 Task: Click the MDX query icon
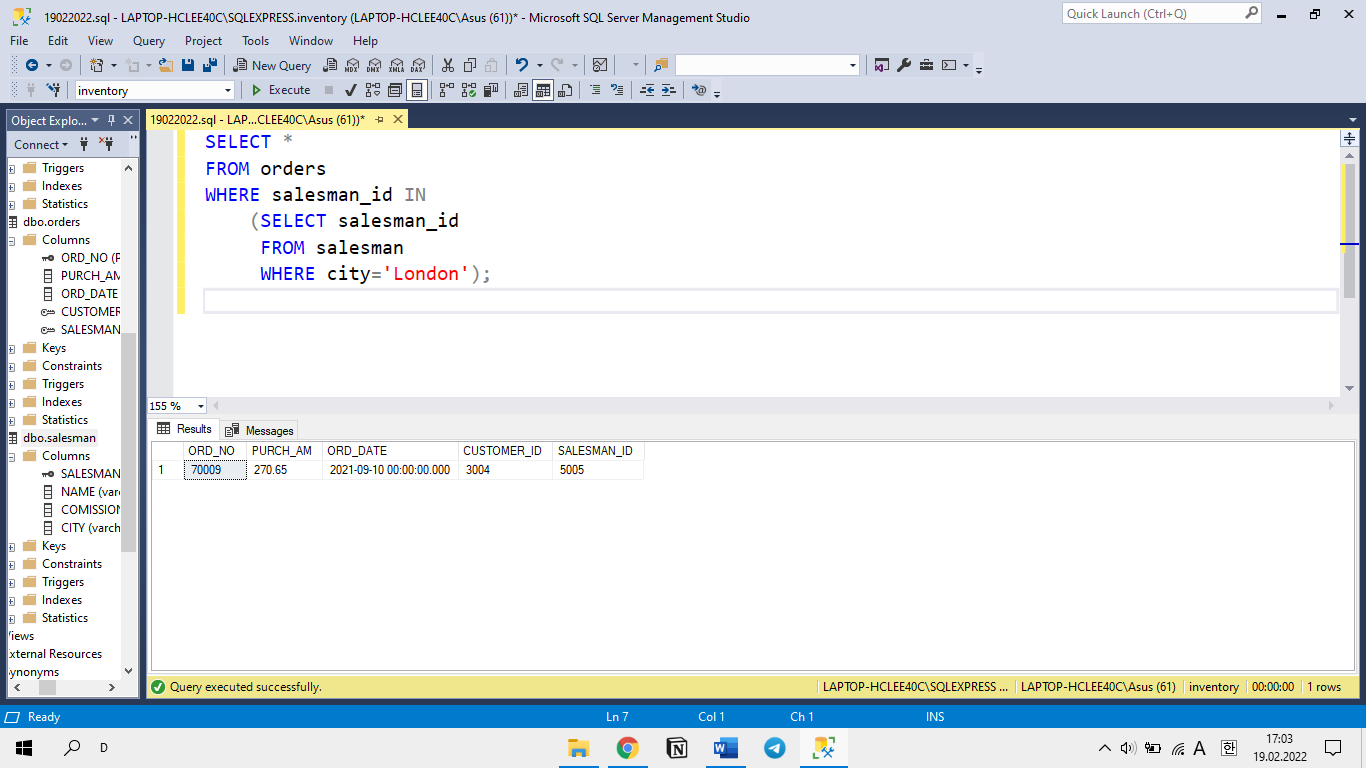pos(352,65)
